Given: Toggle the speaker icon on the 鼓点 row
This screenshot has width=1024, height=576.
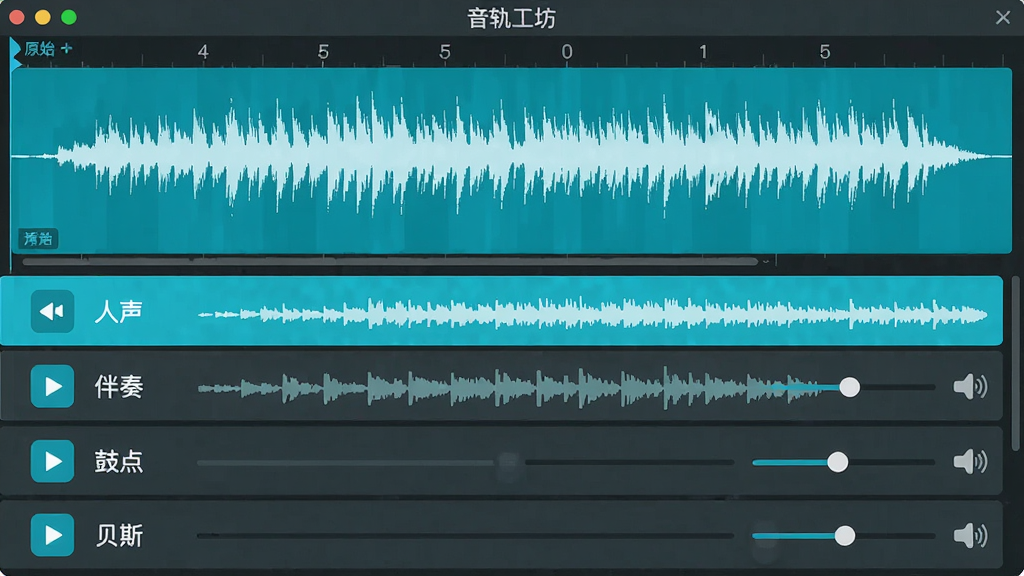Looking at the screenshot, I should [x=970, y=462].
